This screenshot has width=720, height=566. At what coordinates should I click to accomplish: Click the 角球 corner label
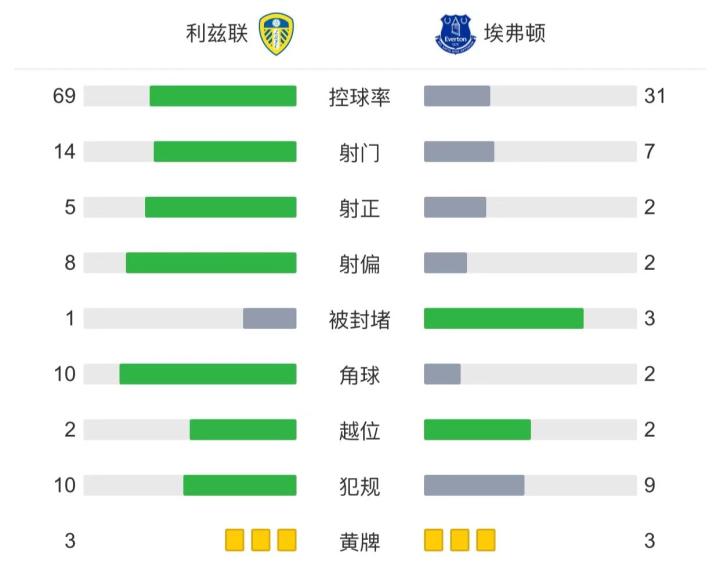pos(360,375)
